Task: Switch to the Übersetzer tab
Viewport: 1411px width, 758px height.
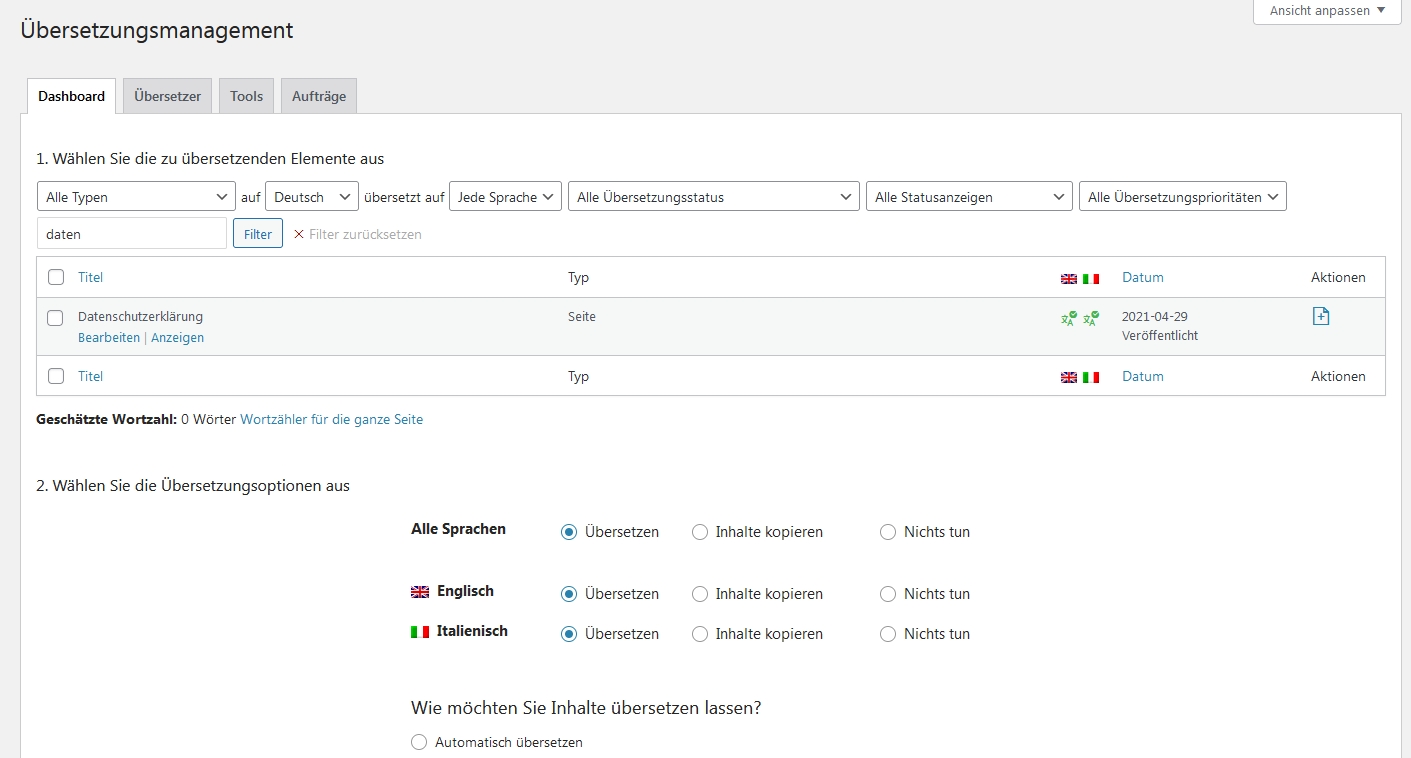Action: [x=167, y=97]
